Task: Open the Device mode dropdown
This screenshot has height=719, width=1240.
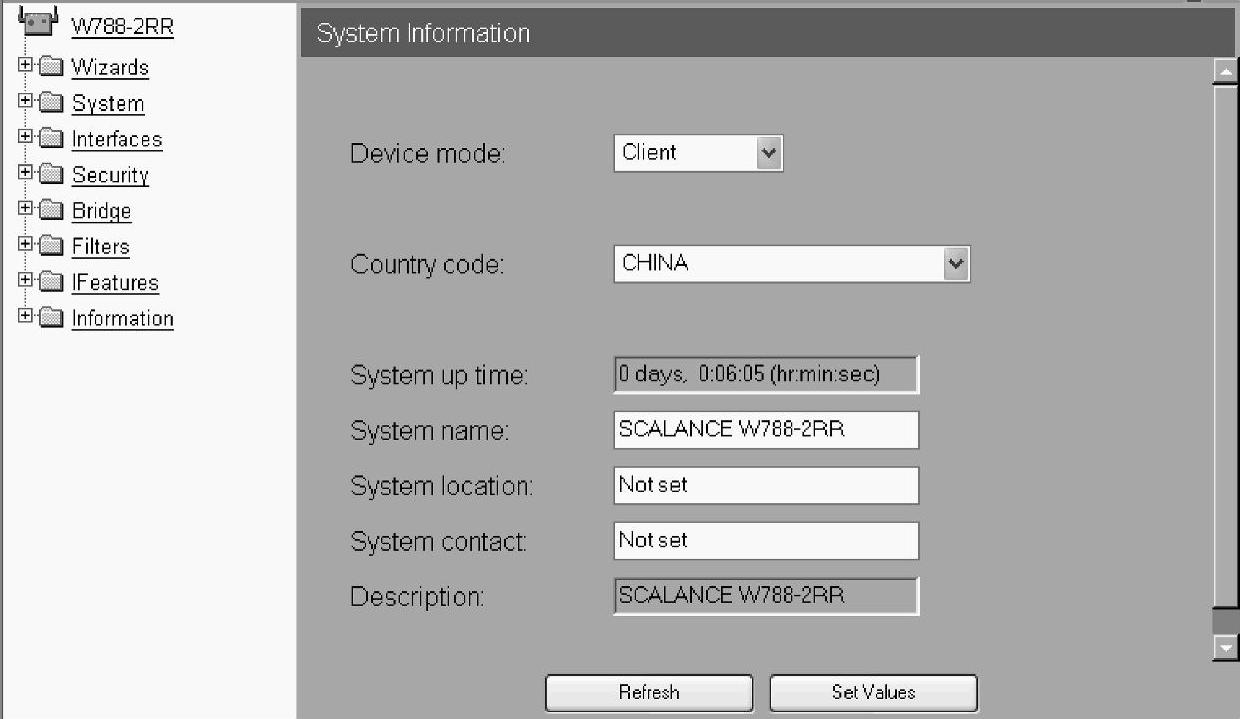Action: [x=698, y=153]
